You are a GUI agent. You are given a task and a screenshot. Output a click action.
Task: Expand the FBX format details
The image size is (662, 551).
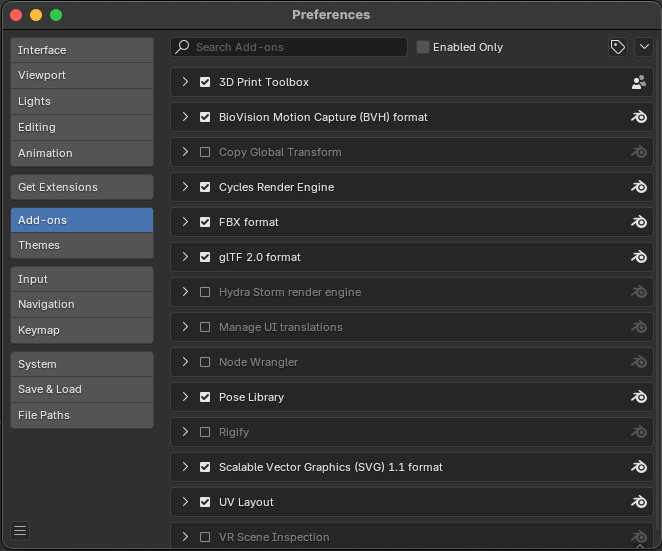tap(185, 222)
